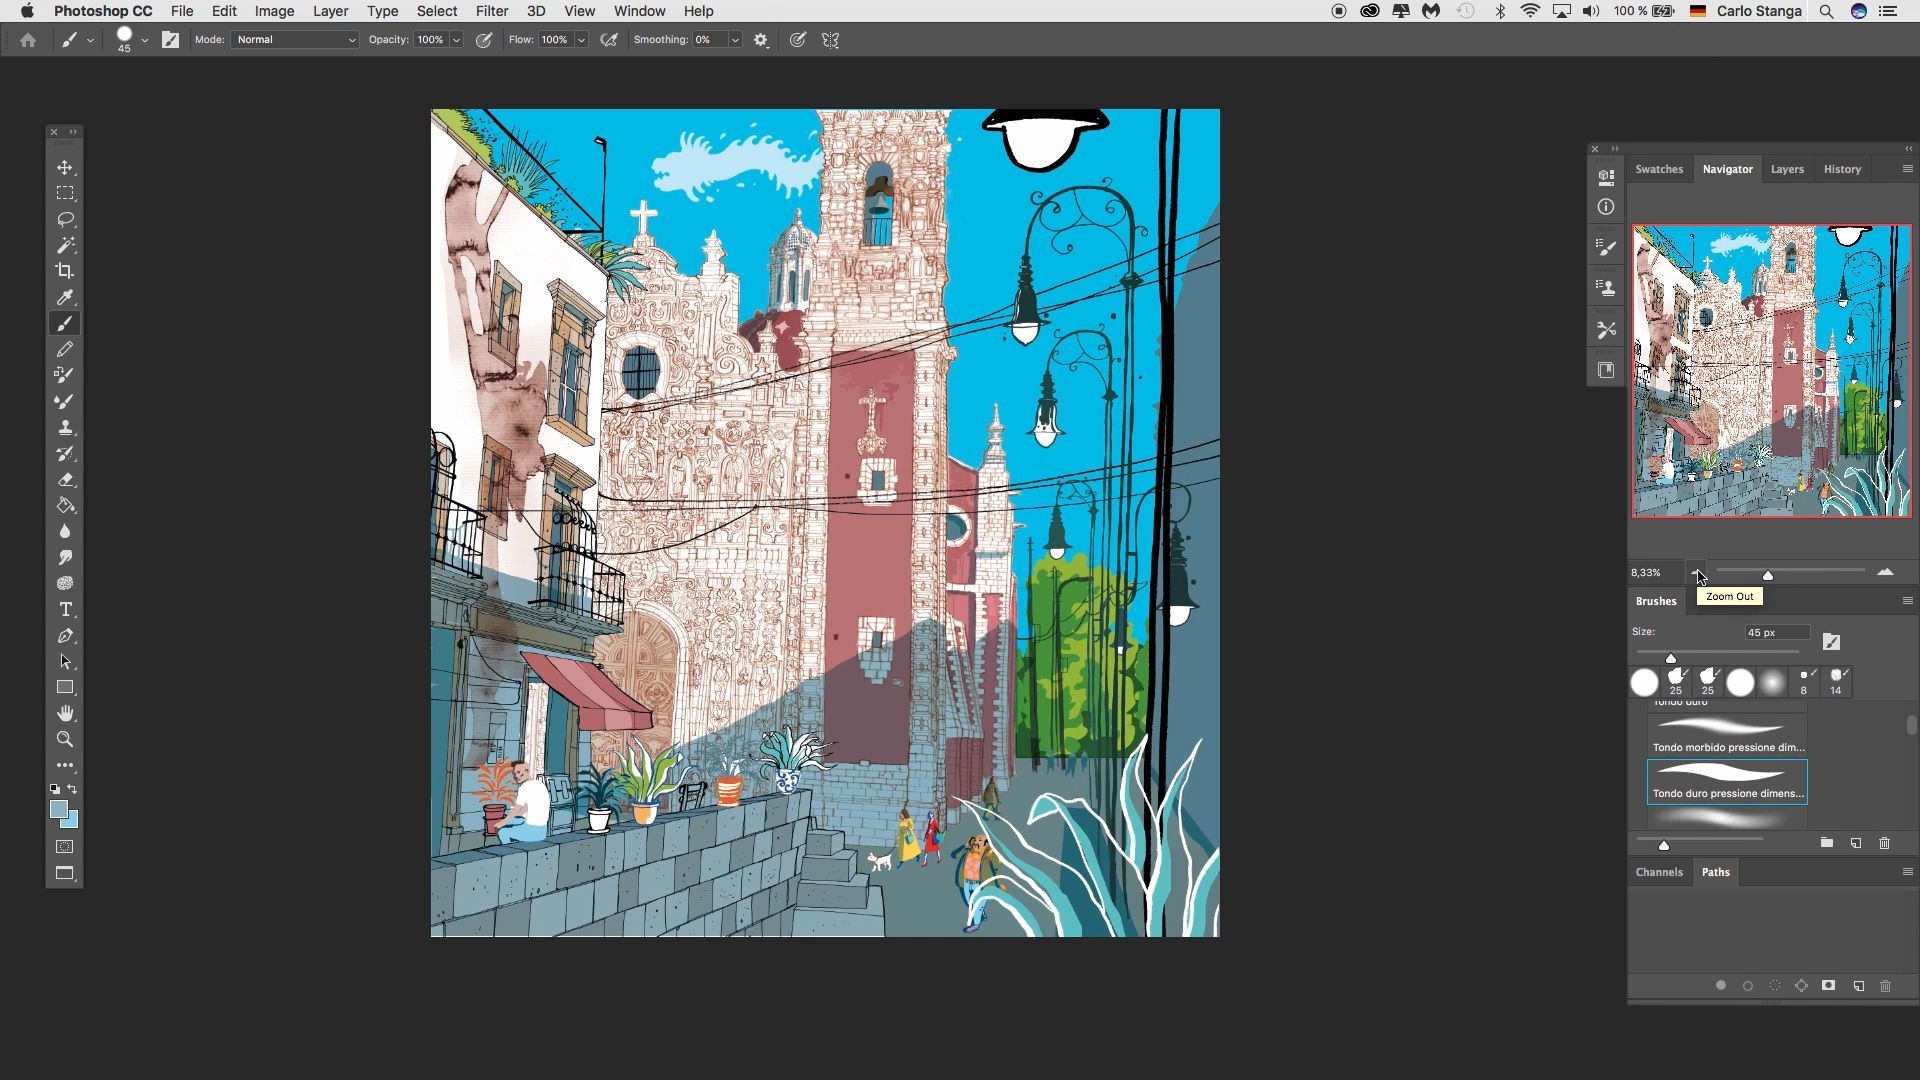Open the Filter menu
The width and height of the screenshot is (1920, 1080).
491,11
